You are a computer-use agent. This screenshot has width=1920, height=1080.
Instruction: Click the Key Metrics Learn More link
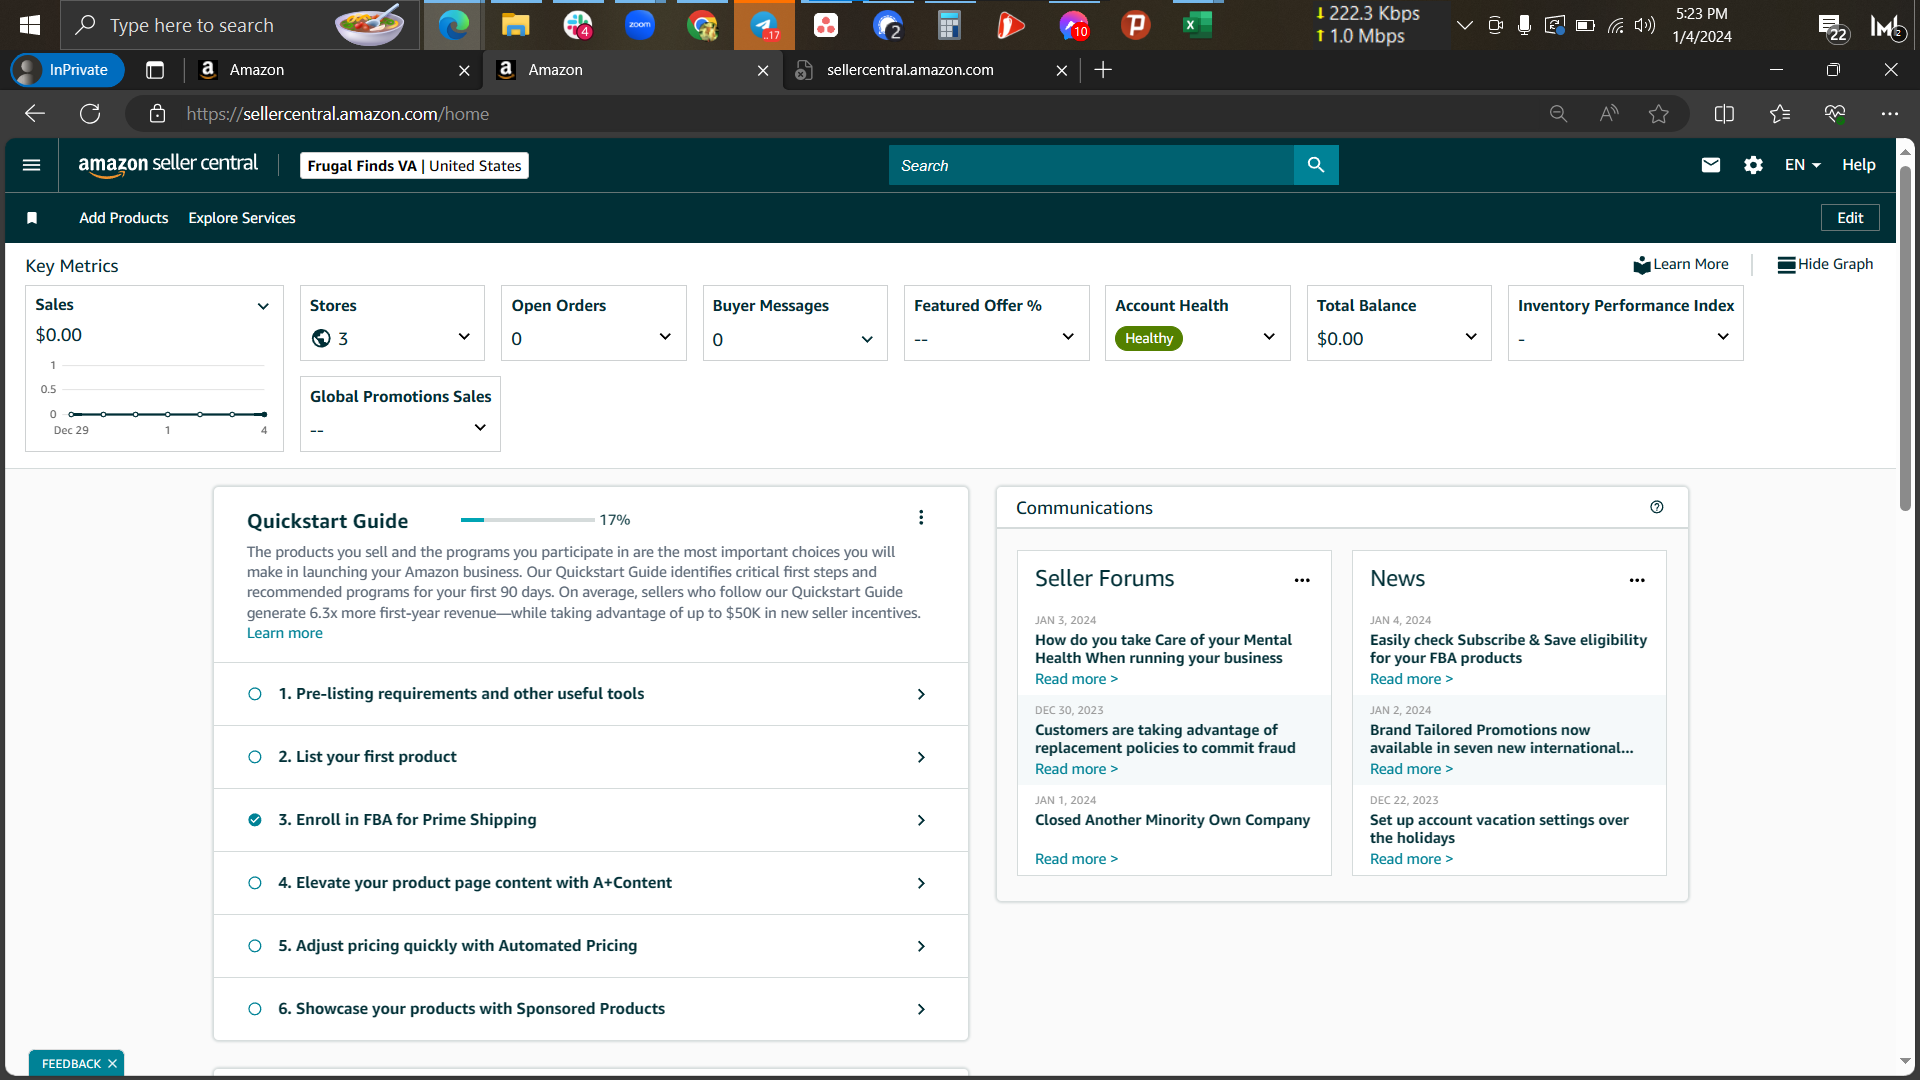coord(1681,264)
